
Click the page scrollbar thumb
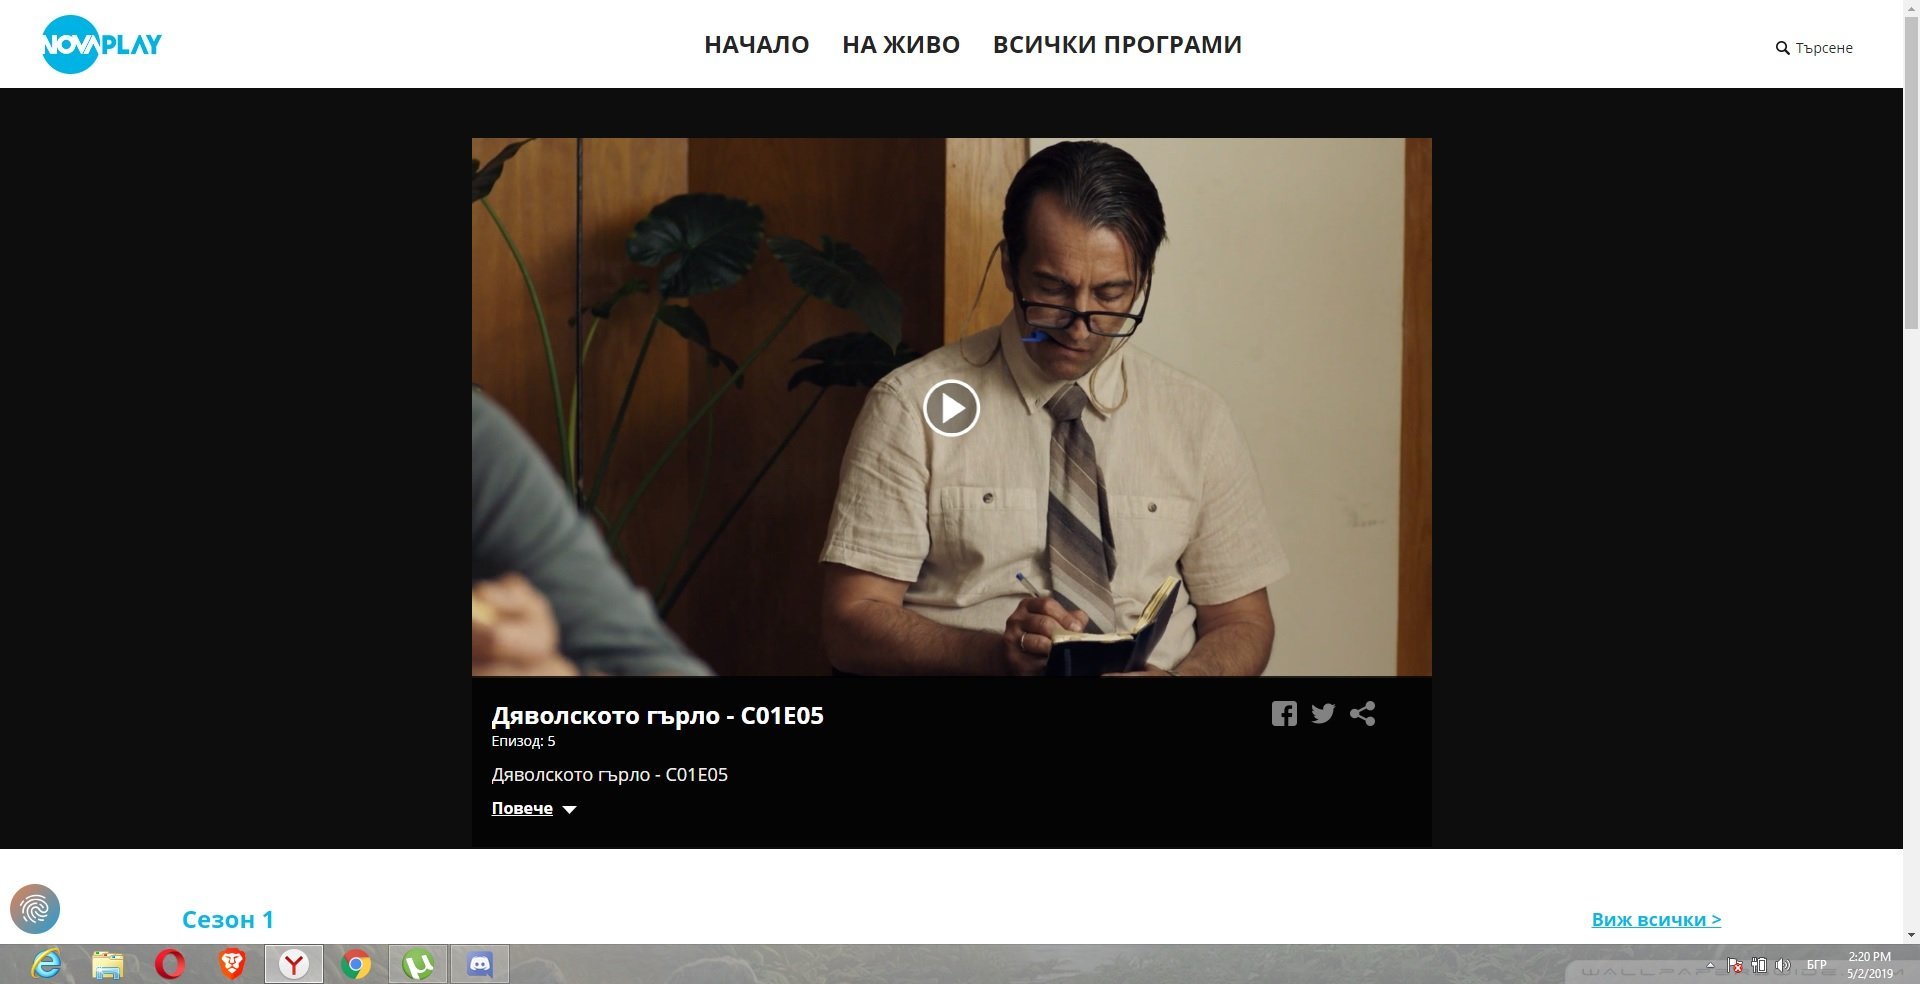(1911, 175)
